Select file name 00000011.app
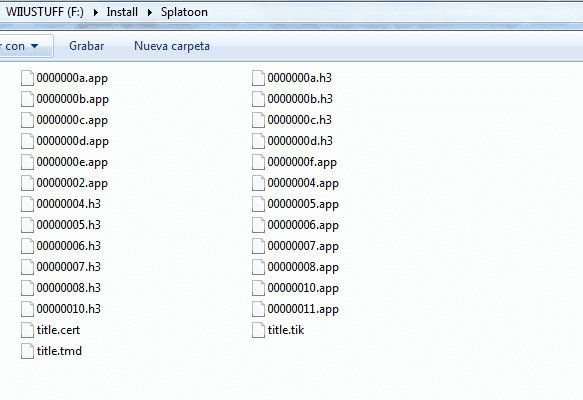Screen dimensions: 583x400 [303, 309]
